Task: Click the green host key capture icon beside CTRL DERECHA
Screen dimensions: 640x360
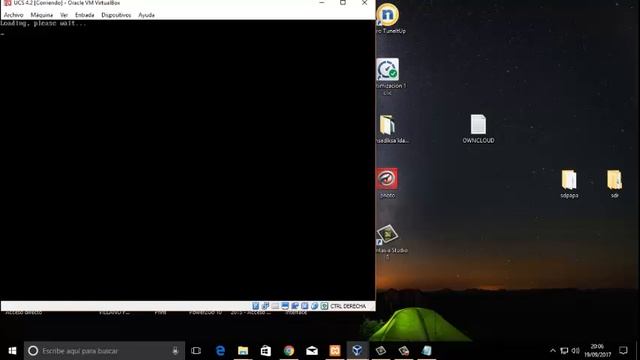Action: (324, 306)
